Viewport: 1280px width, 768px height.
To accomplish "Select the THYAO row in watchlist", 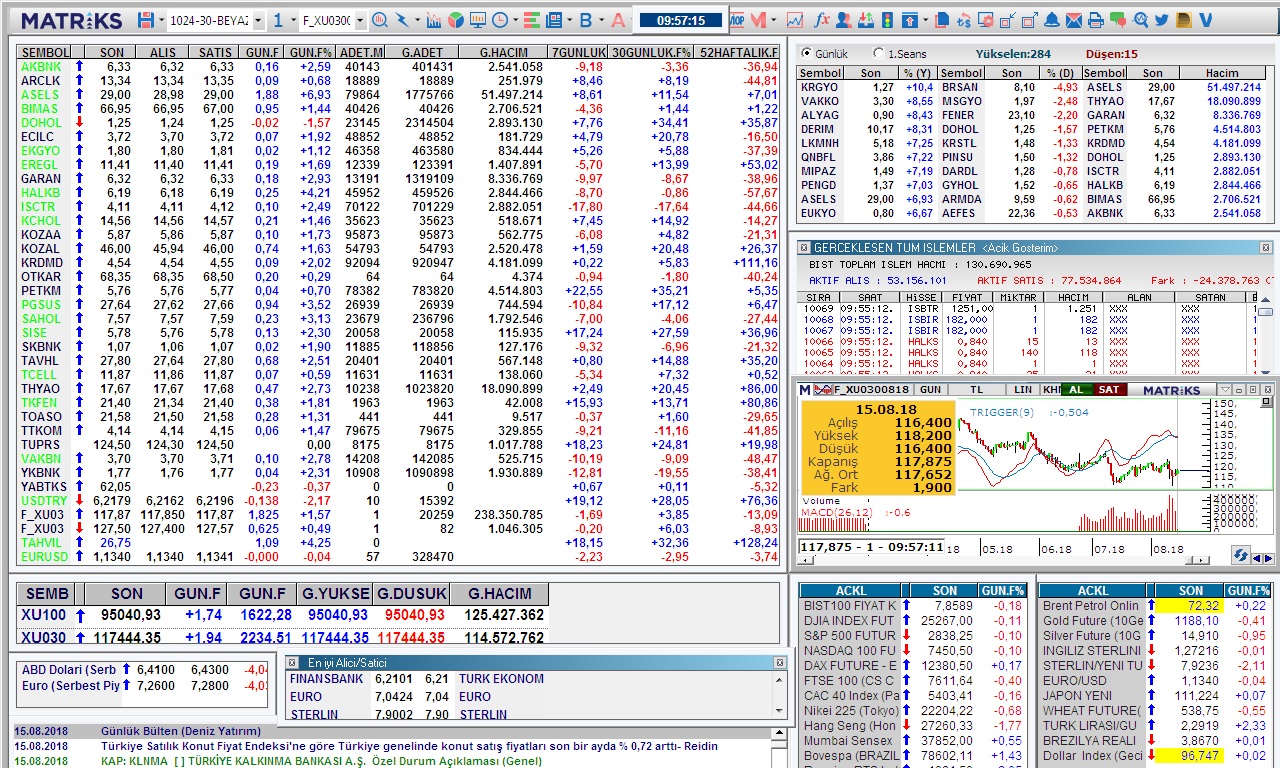I will click(x=399, y=389).
